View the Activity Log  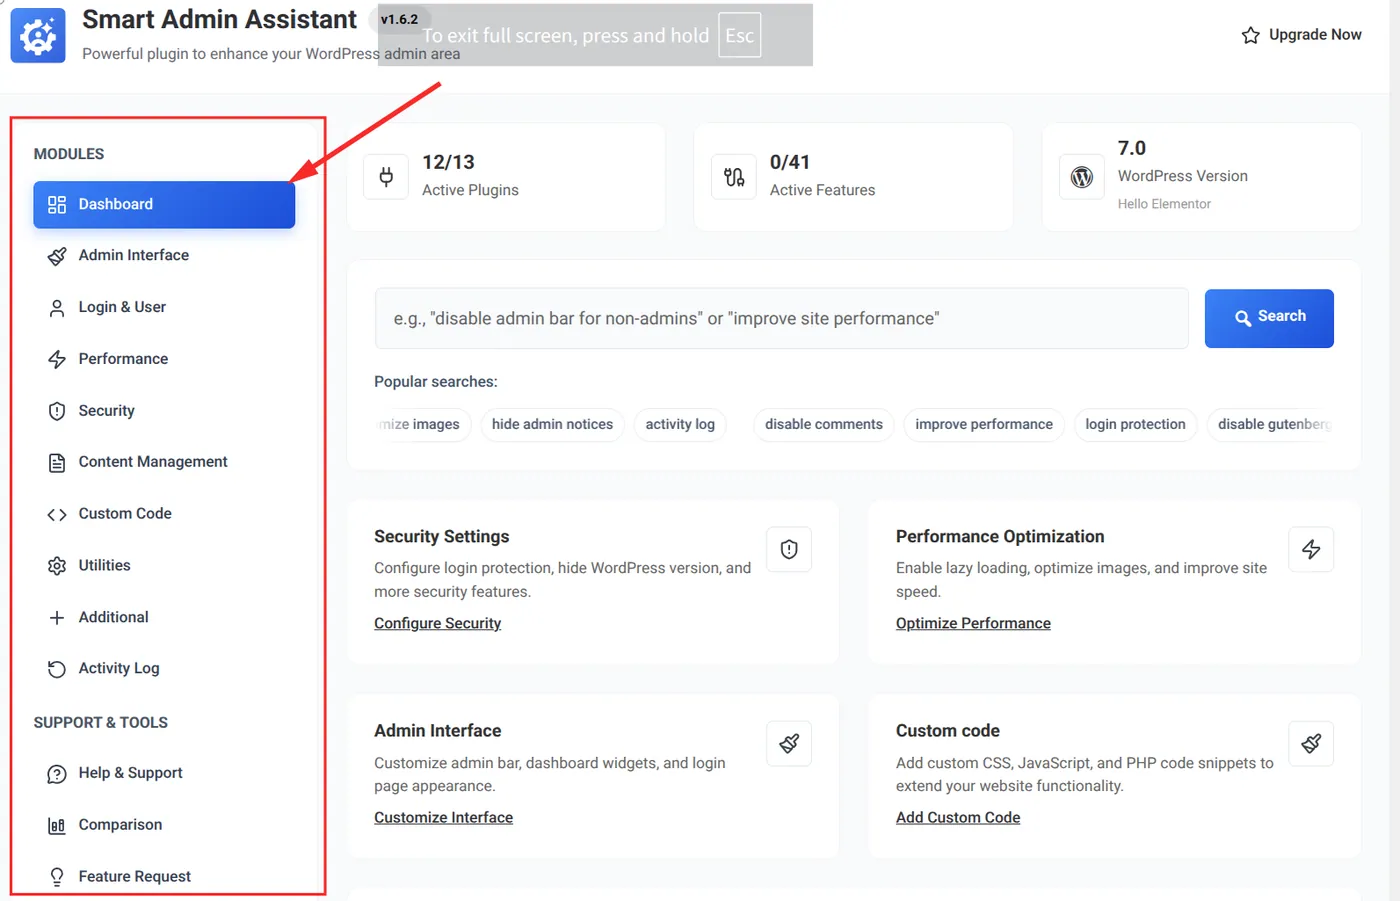tap(164, 669)
